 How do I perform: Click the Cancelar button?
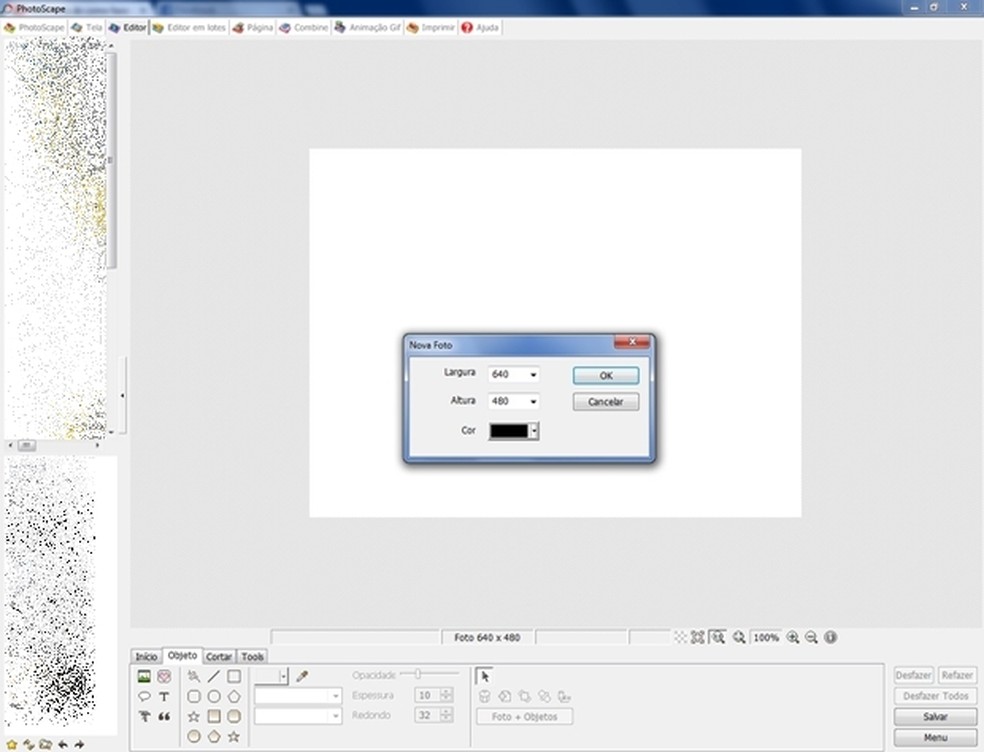coord(605,402)
